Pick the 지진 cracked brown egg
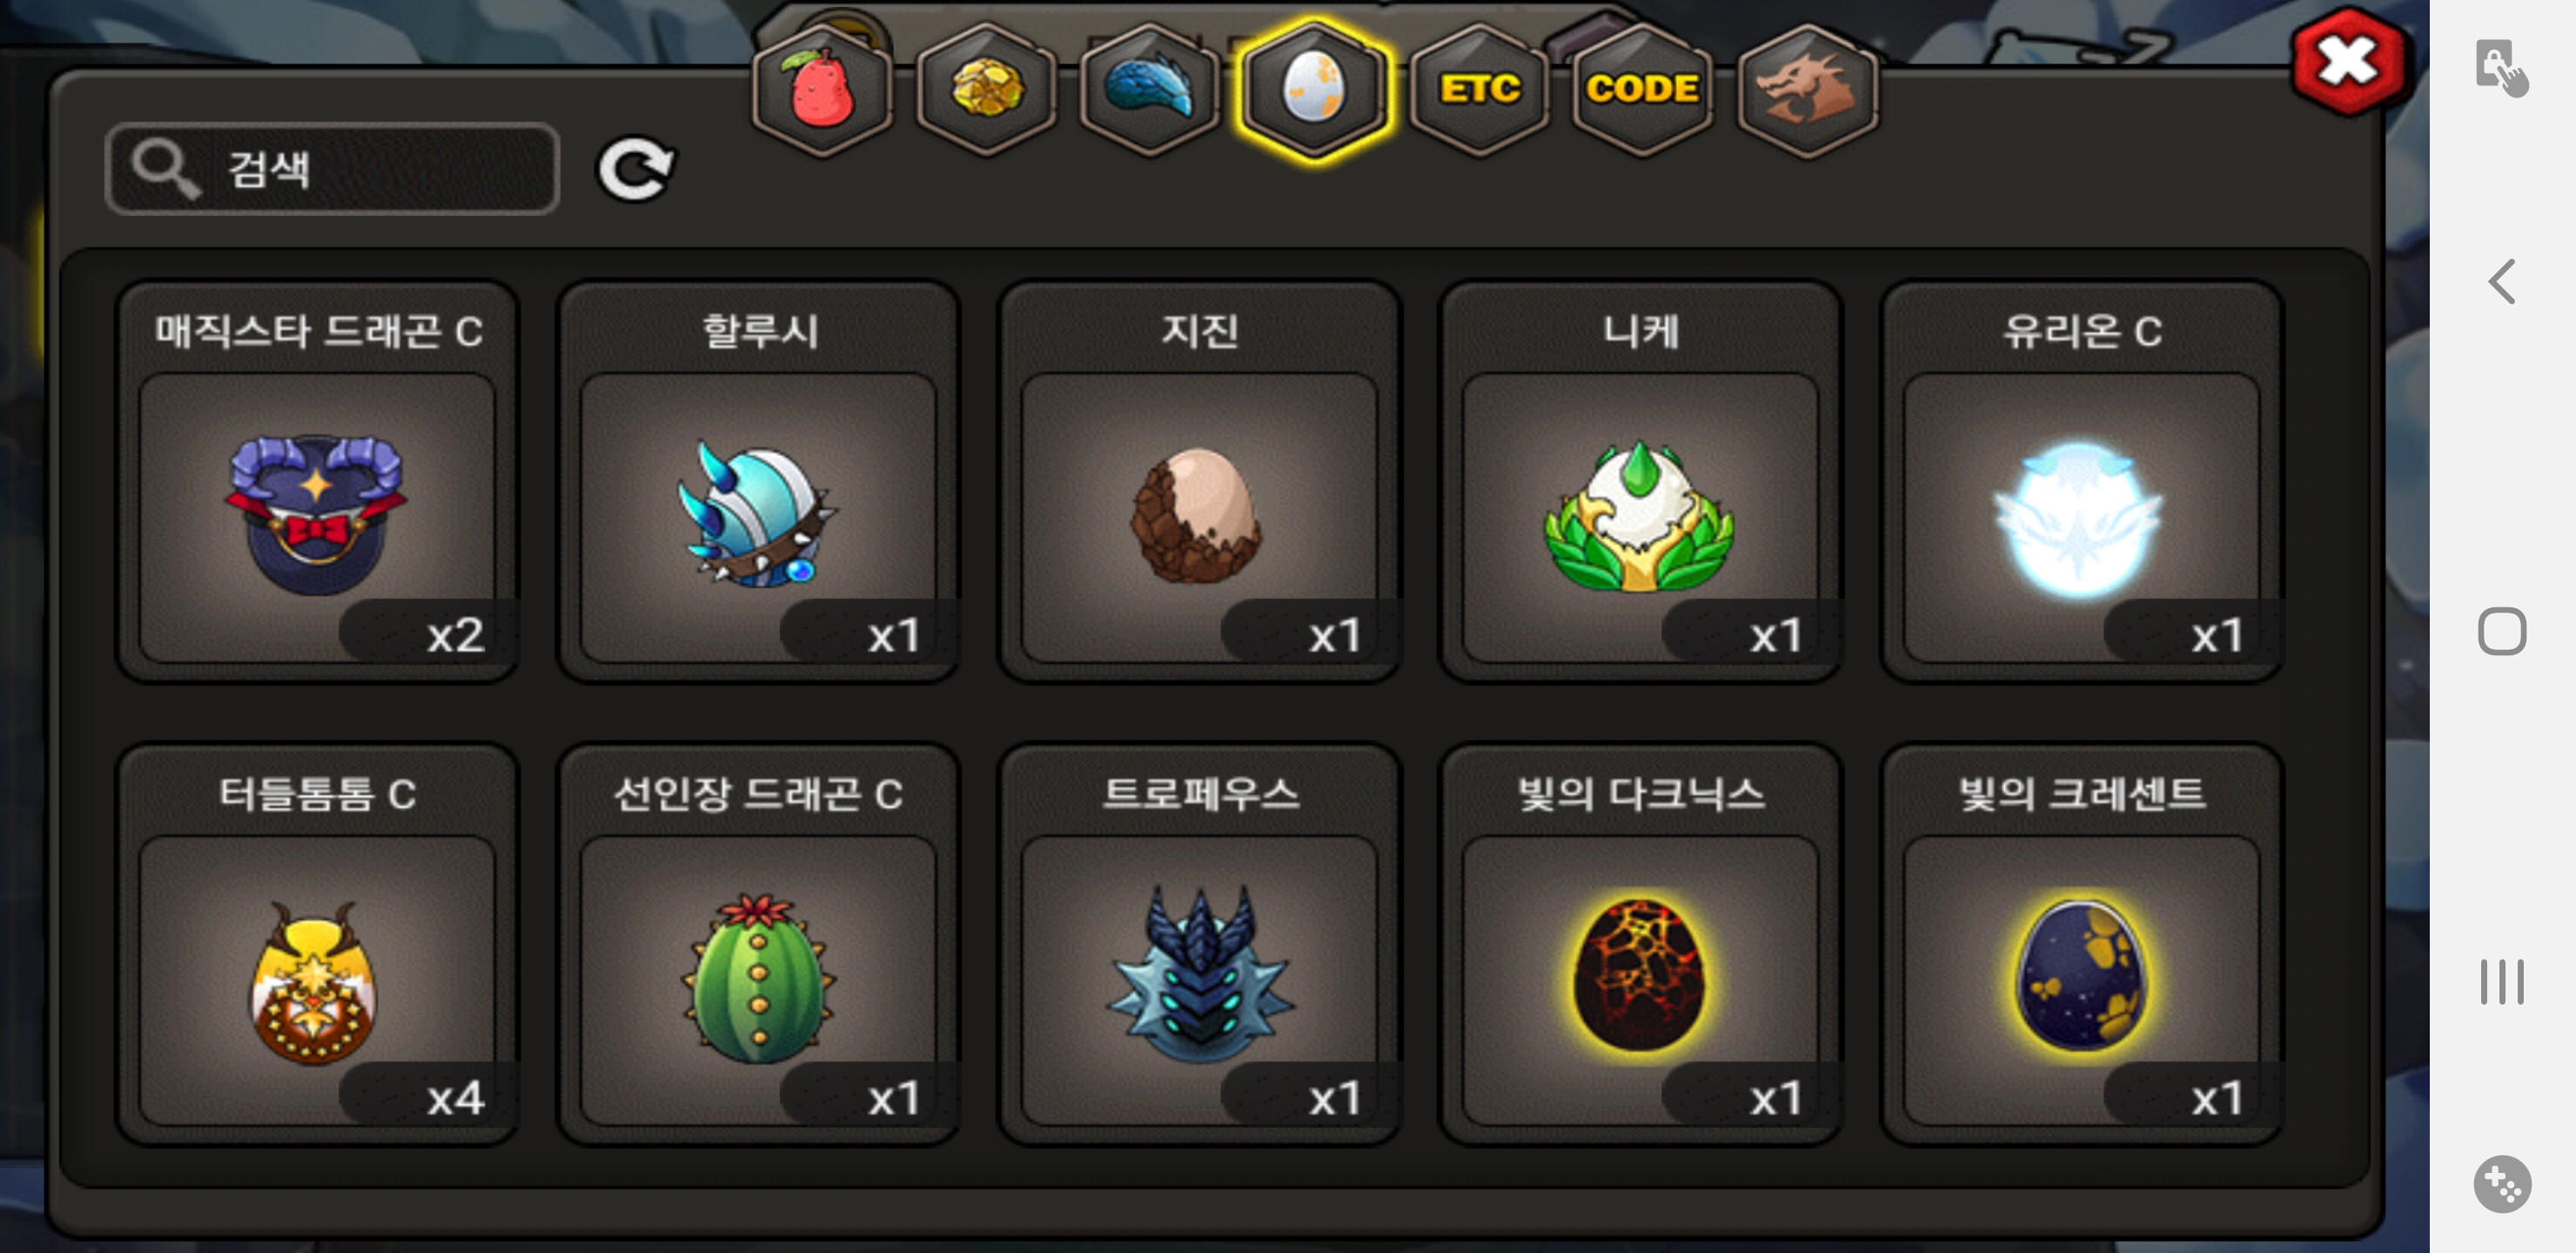The image size is (2576, 1253). pos(1200,482)
